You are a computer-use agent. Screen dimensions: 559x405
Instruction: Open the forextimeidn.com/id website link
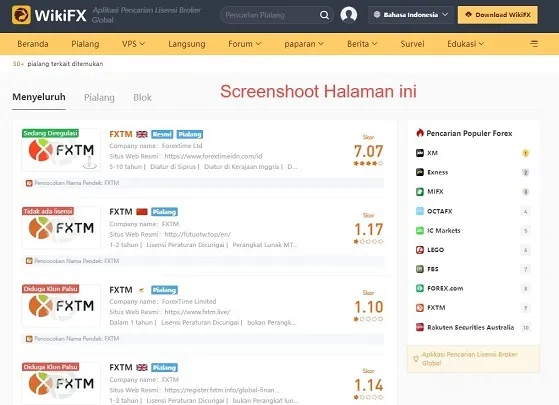point(213,156)
